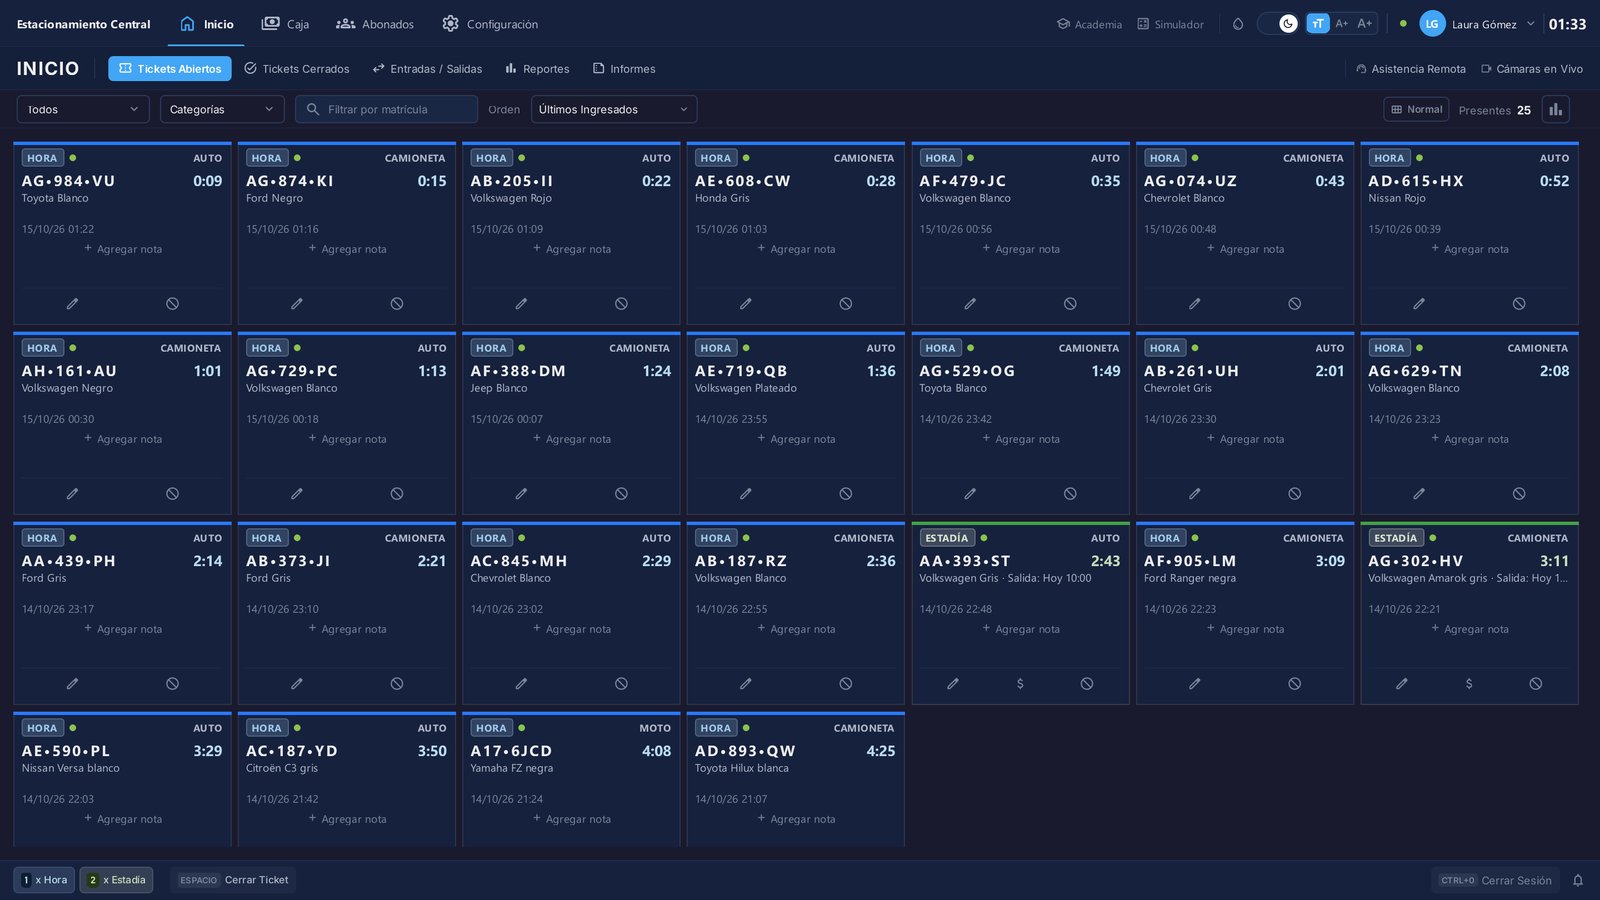1600x900 pixels.
Task: Click the Cerrar Ticket shortcut button
Action: 233,880
